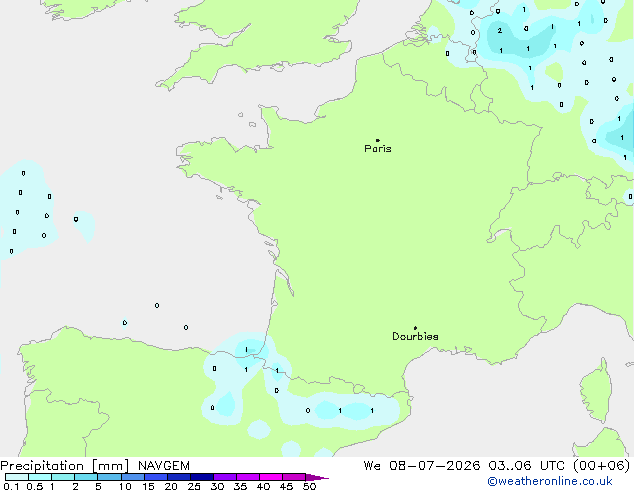
Task: Pick the legend swatch between 40 and 45
Action: (x=271, y=477)
